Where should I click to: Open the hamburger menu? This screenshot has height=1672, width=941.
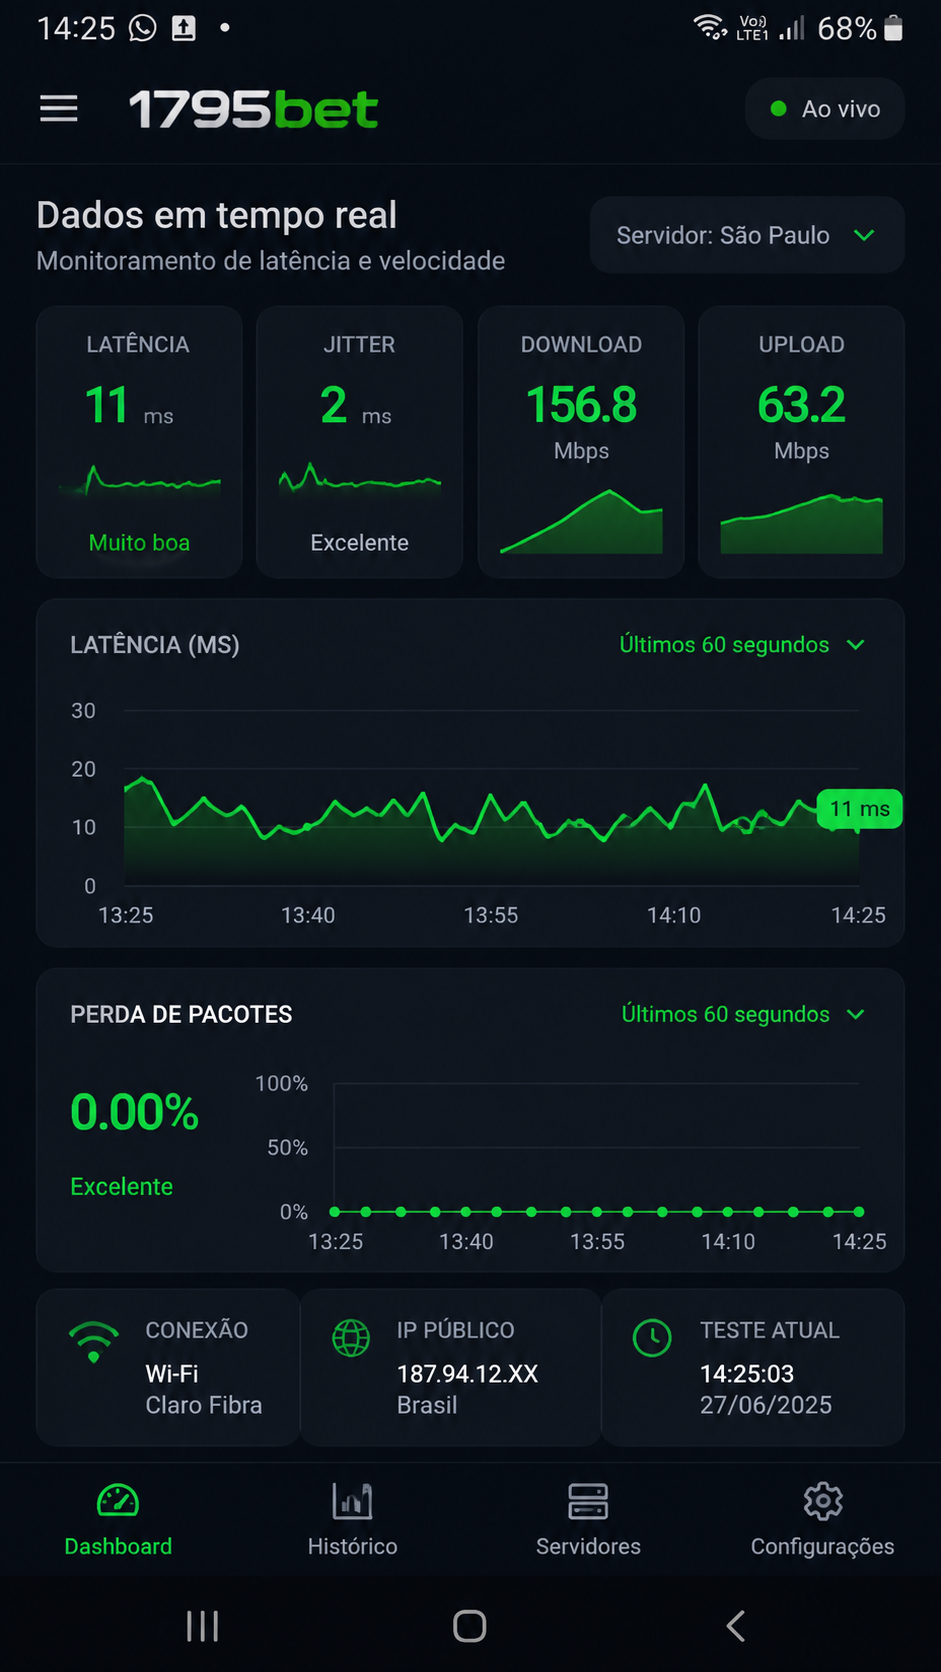pyautogui.click(x=59, y=108)
